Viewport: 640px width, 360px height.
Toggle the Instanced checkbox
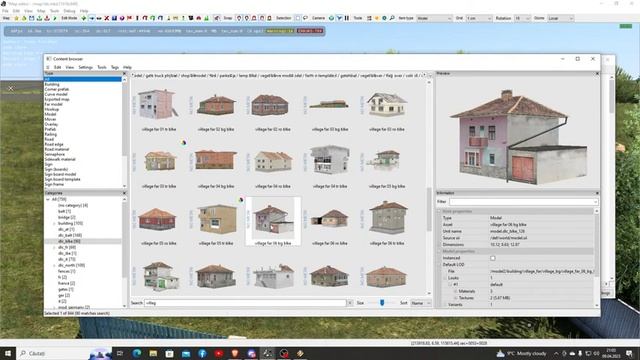point(493,258)
